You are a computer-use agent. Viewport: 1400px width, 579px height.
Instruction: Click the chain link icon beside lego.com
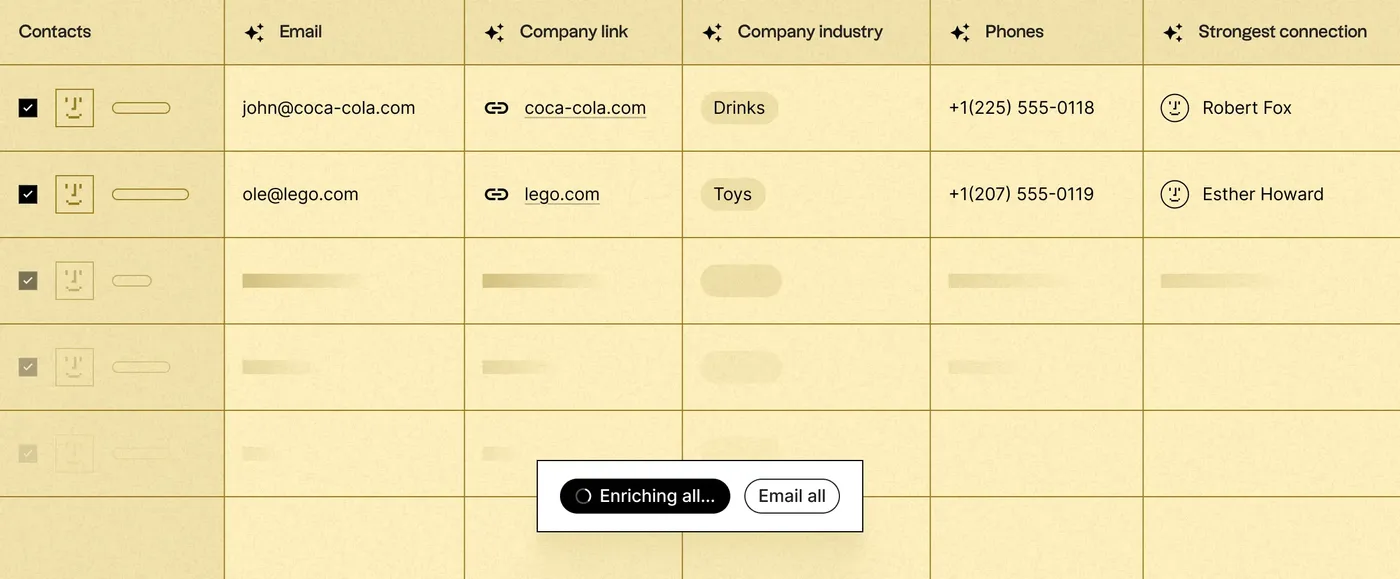(496, 194)
